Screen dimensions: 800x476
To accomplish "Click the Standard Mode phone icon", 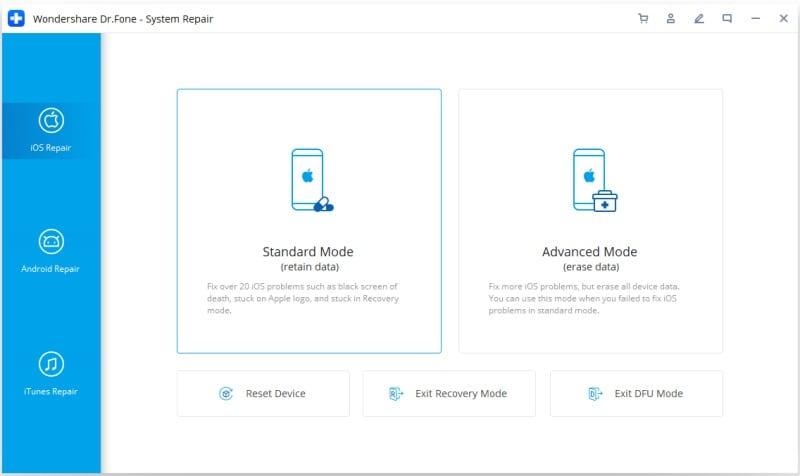I will pyautogui.click(x=309, y=180).
